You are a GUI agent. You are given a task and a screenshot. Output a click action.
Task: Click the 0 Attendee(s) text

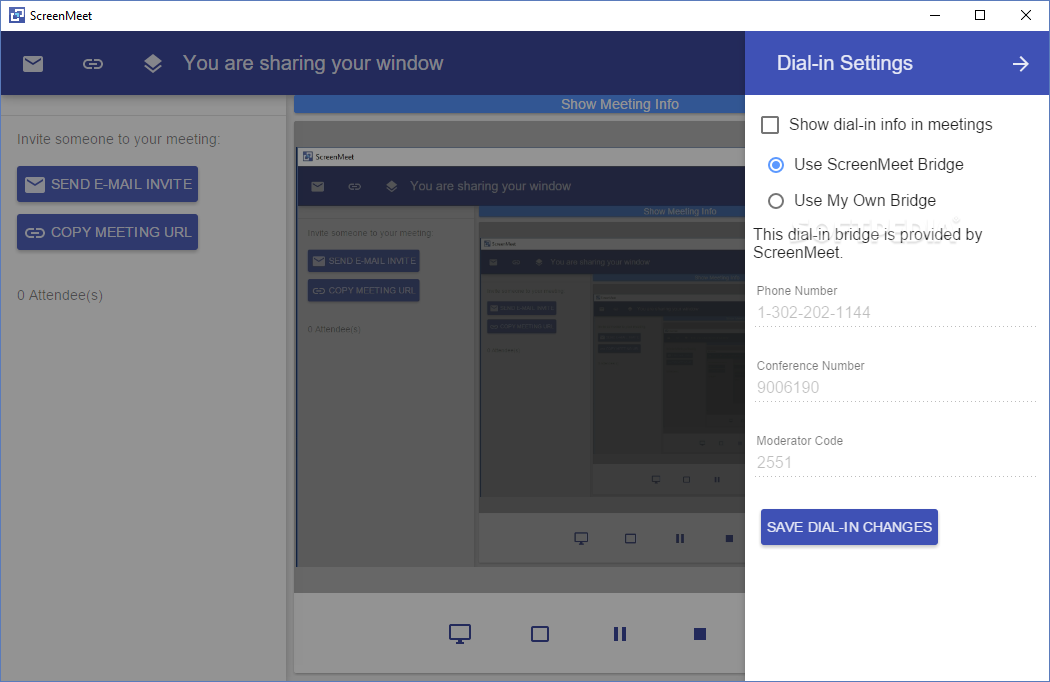[60, 295]
